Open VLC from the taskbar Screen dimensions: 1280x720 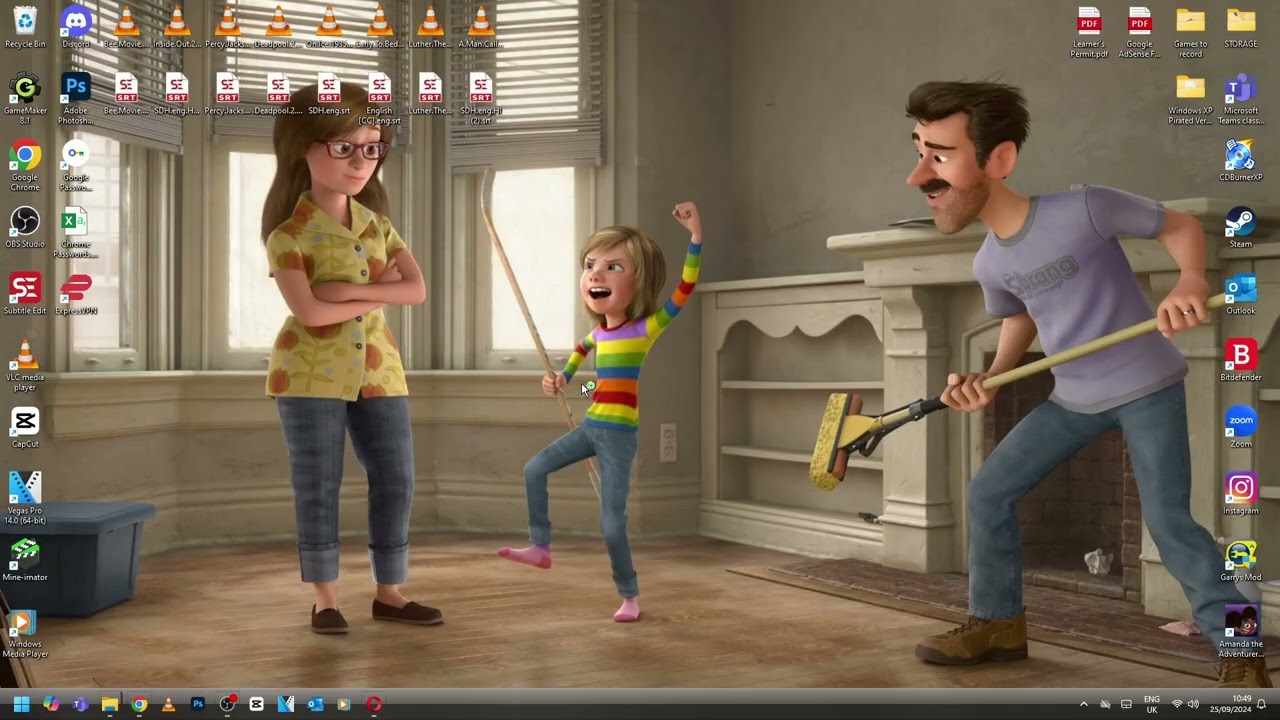[168, 704]
